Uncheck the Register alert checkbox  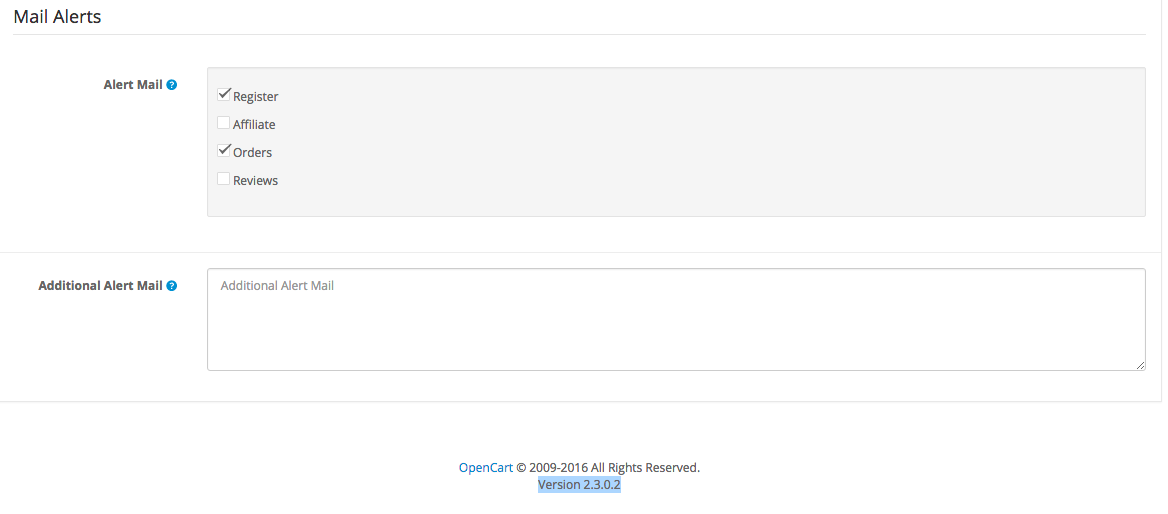223,95
